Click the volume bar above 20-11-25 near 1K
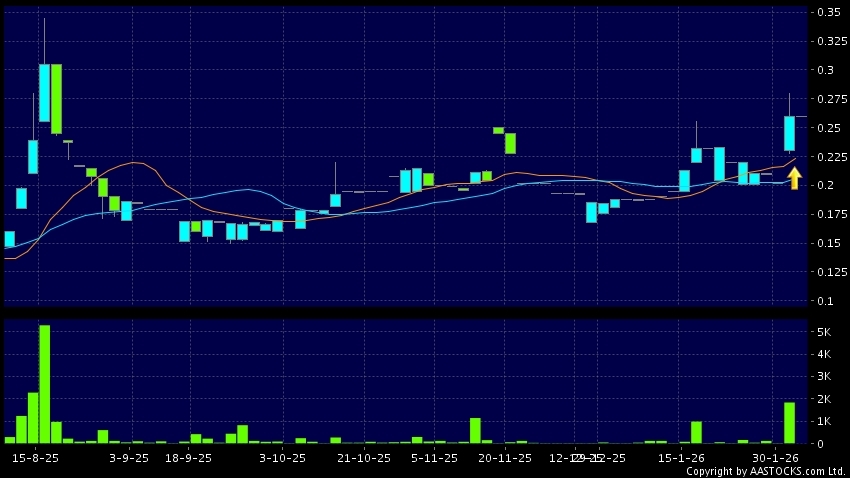This screenshot has height=478, width=850. click(475, 431)
